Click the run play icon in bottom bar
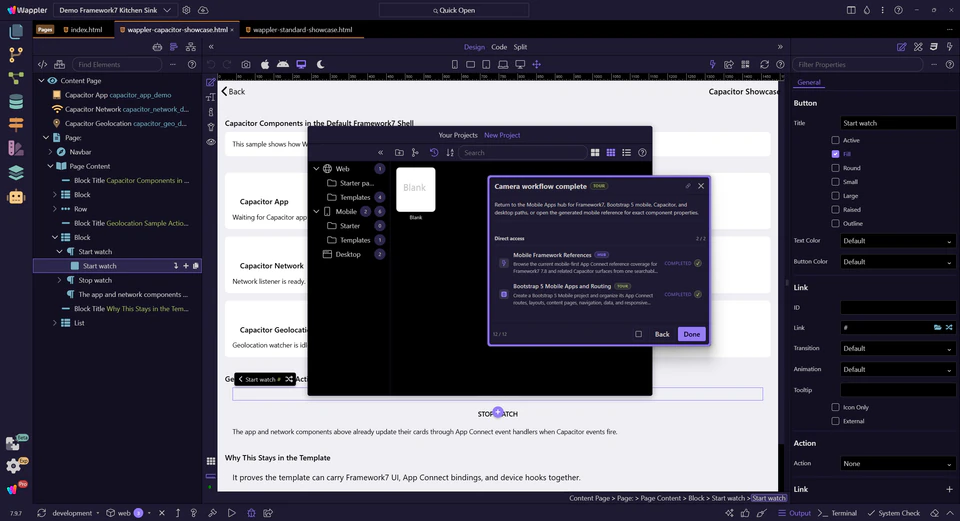 tap(231, 513)
